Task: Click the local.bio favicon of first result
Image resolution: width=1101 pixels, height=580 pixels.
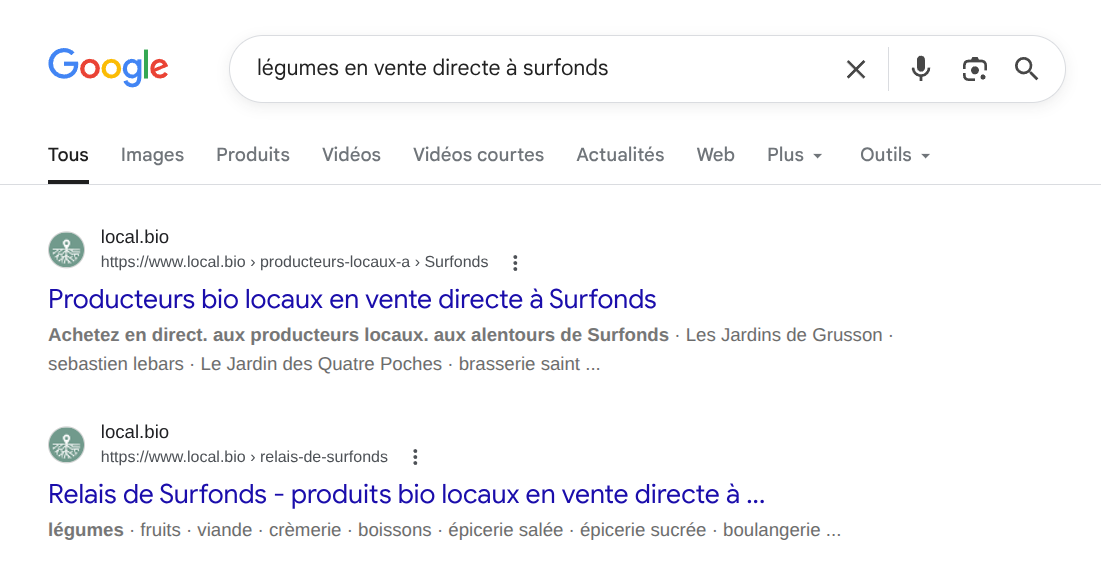Action: coord(67,250)
